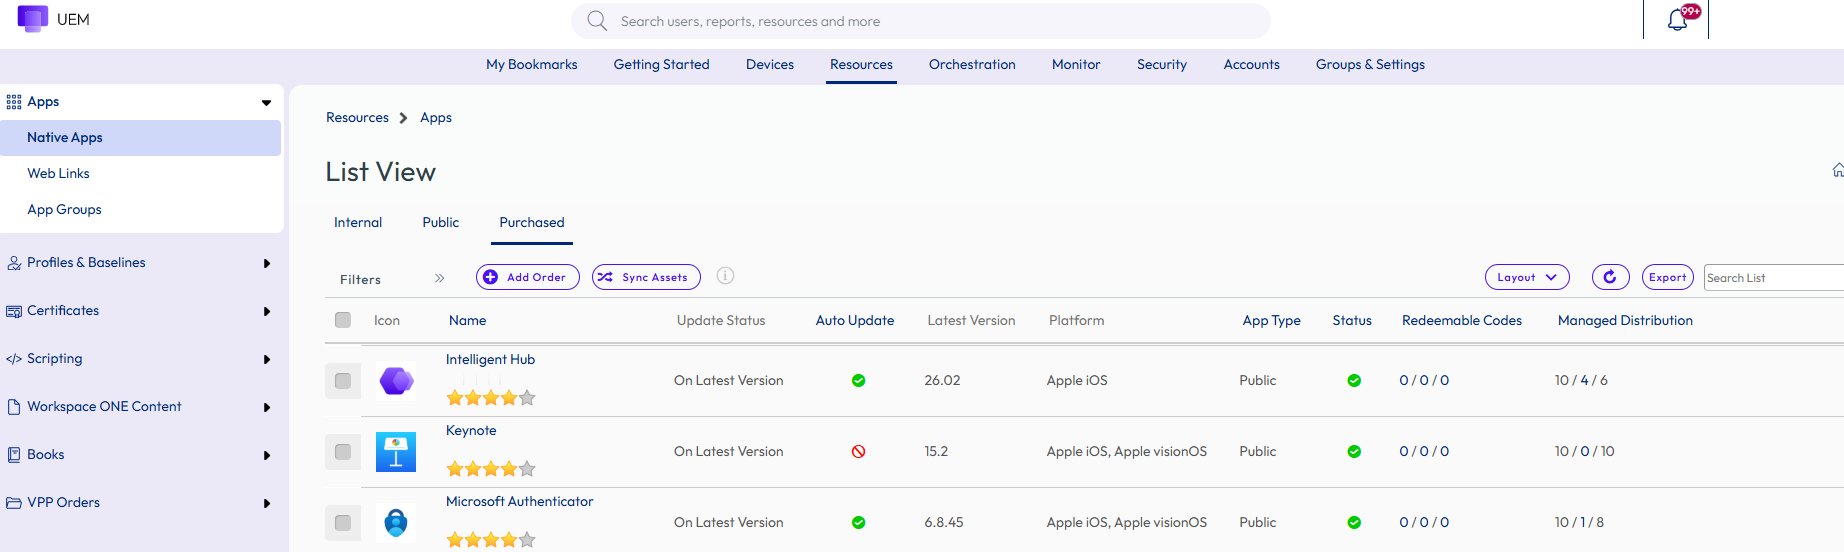Click the Scripting code icon
The height and width of the screenshot is (552, 1844).
click(14, 359)
